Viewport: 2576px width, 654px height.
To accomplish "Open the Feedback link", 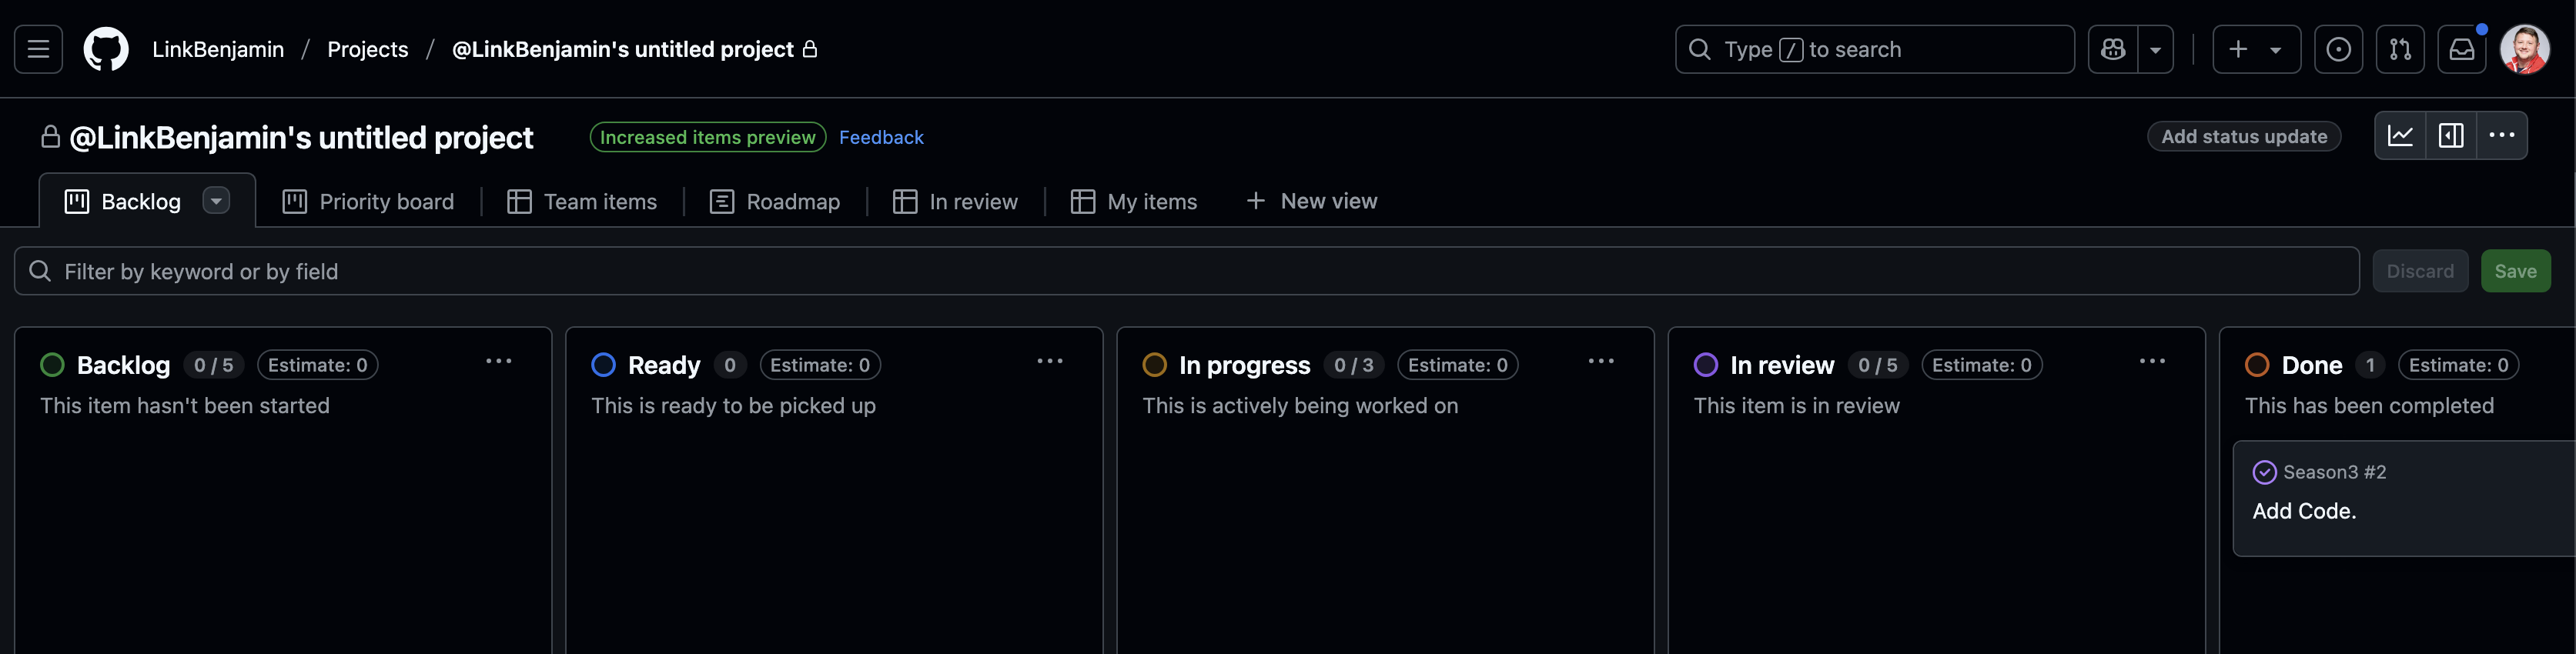I will pos(881,137).
